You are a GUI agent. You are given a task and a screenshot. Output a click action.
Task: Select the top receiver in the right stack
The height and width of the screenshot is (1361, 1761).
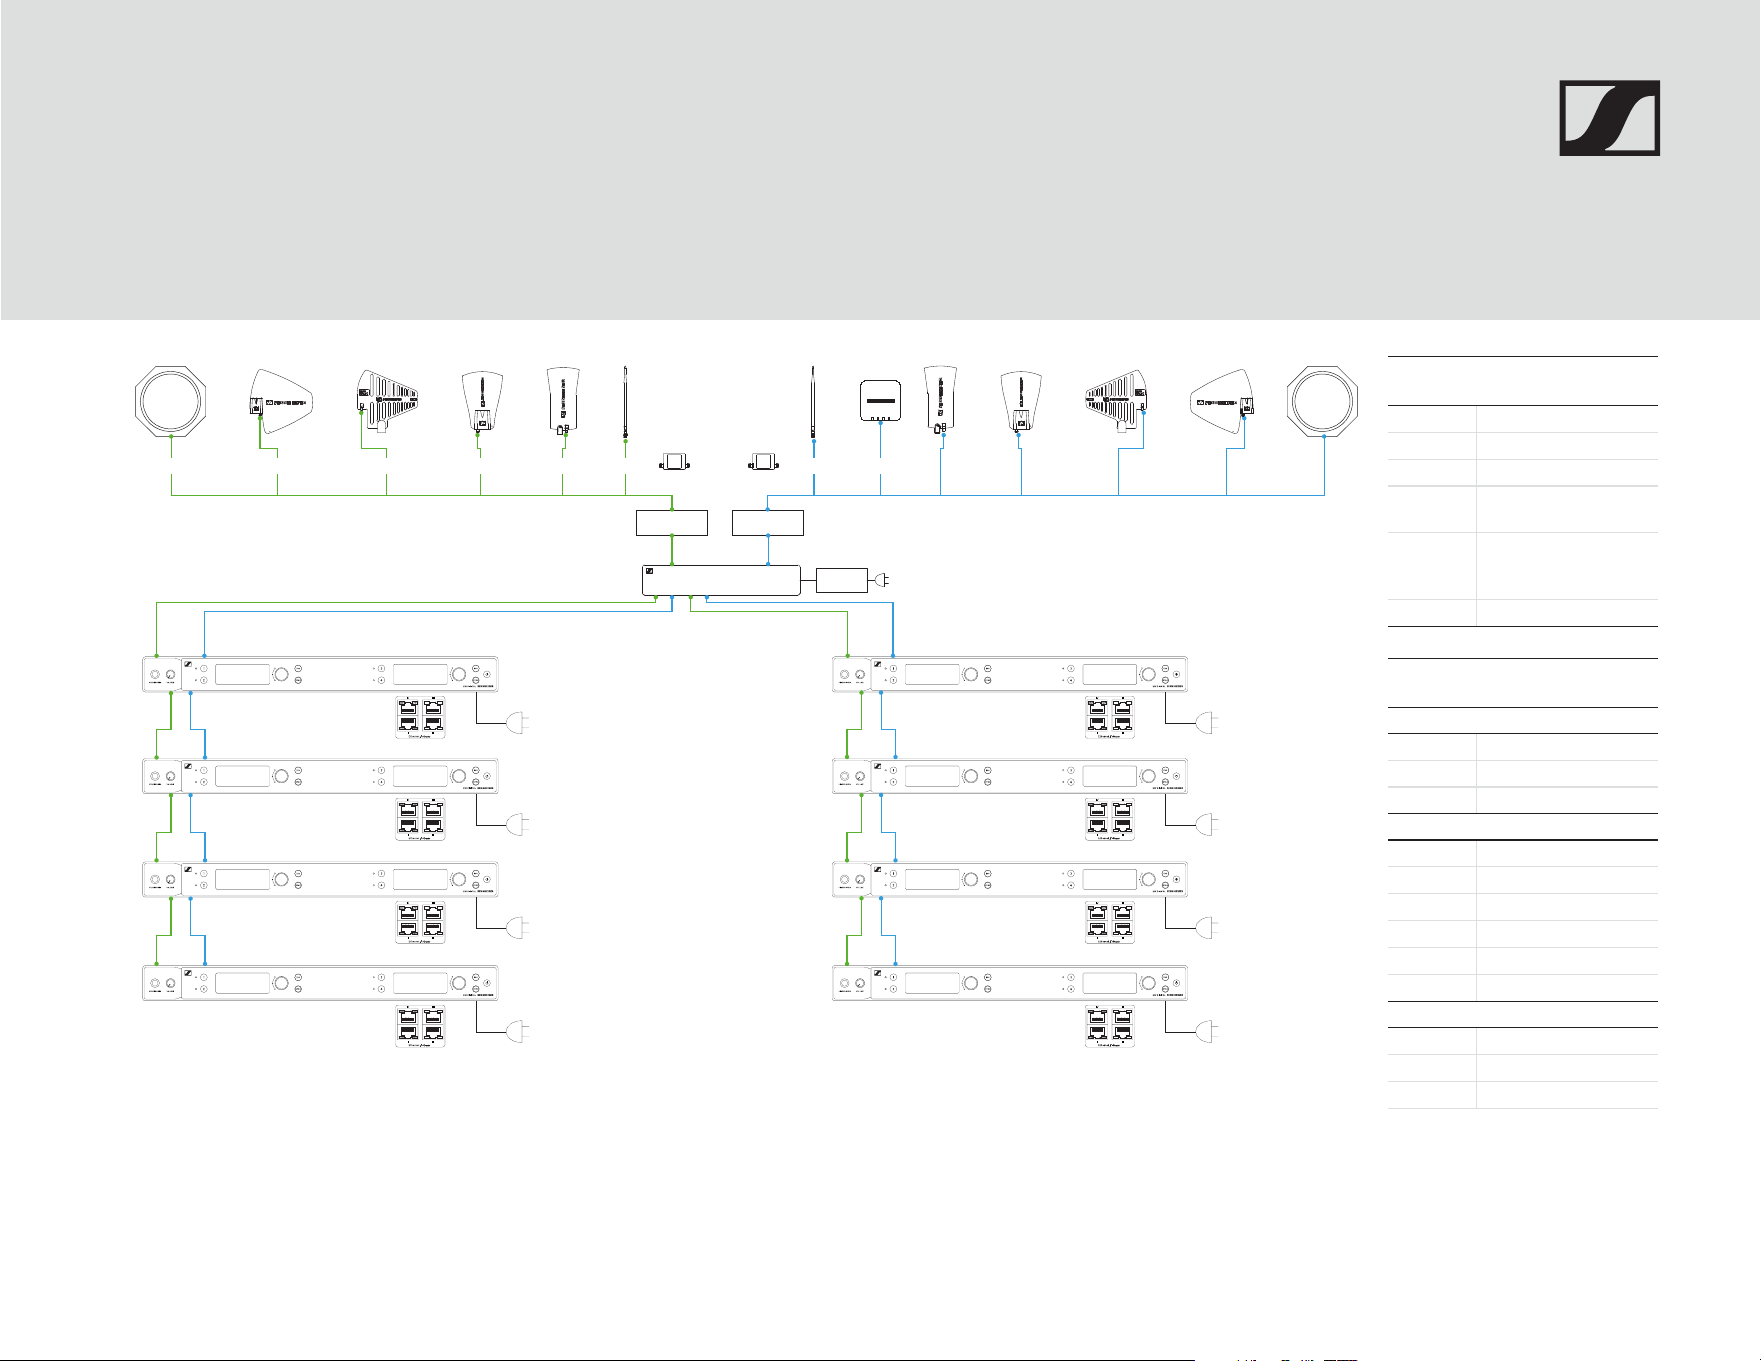pos(1010,674)
